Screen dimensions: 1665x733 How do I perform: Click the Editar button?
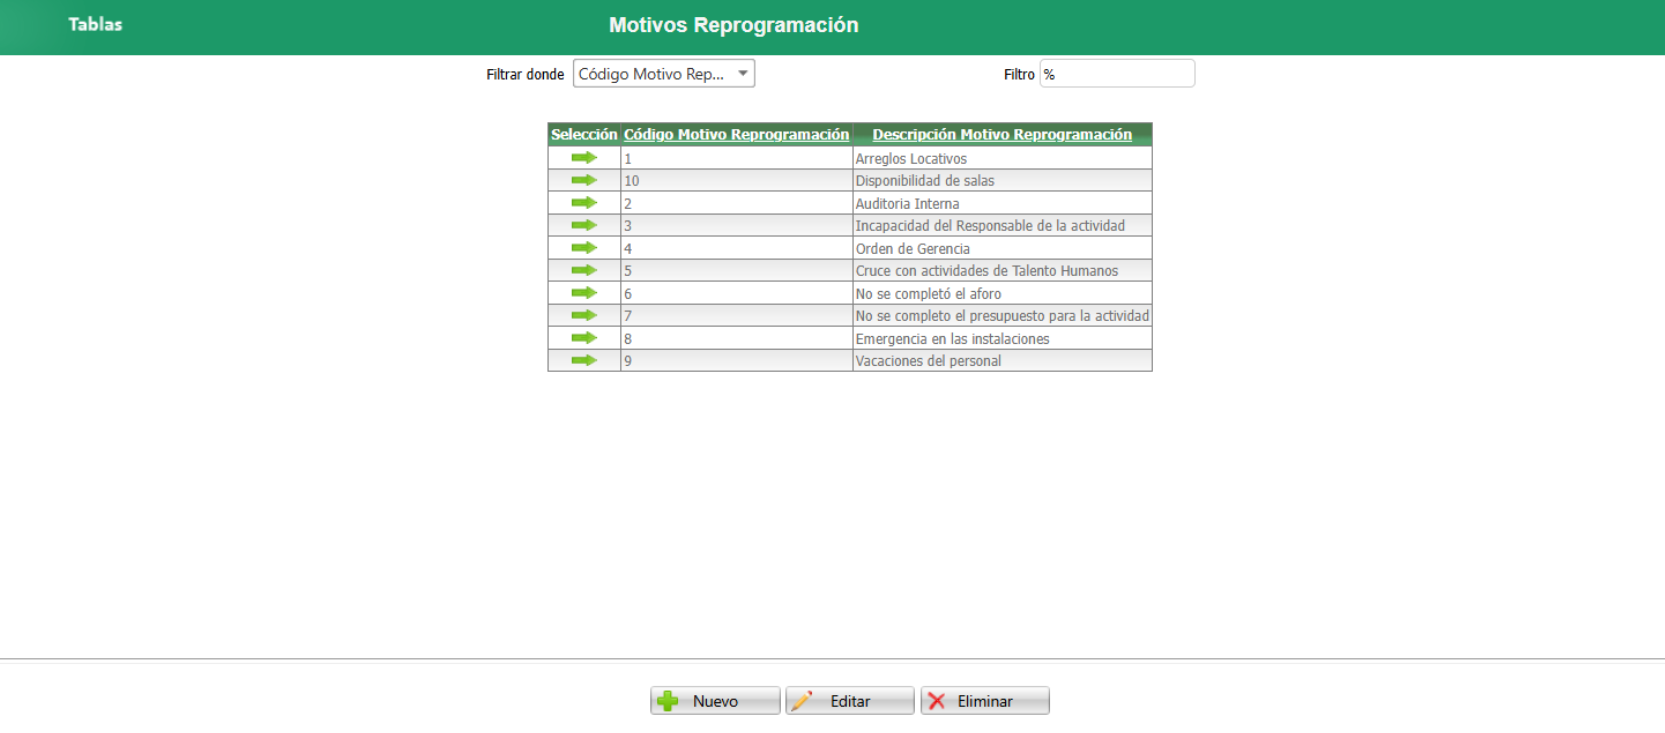pyautogui.click(x=850, y=701)
